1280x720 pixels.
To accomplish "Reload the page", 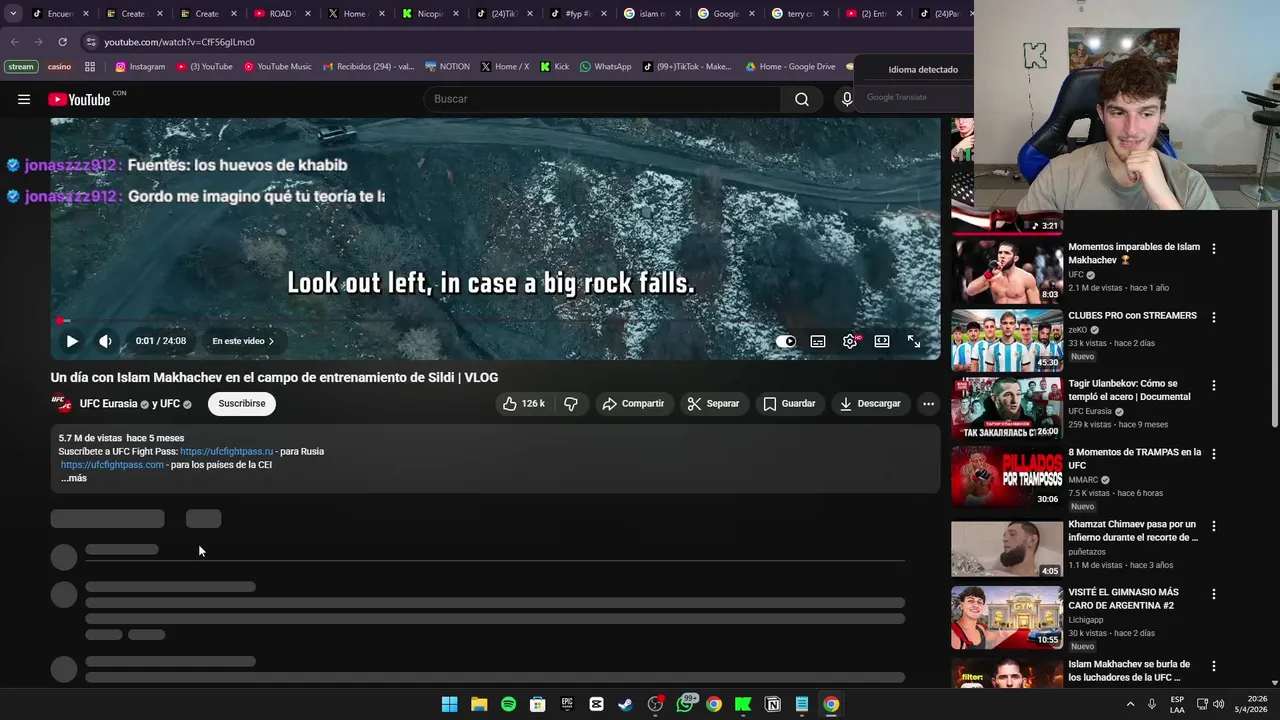I will coord(62,42).
